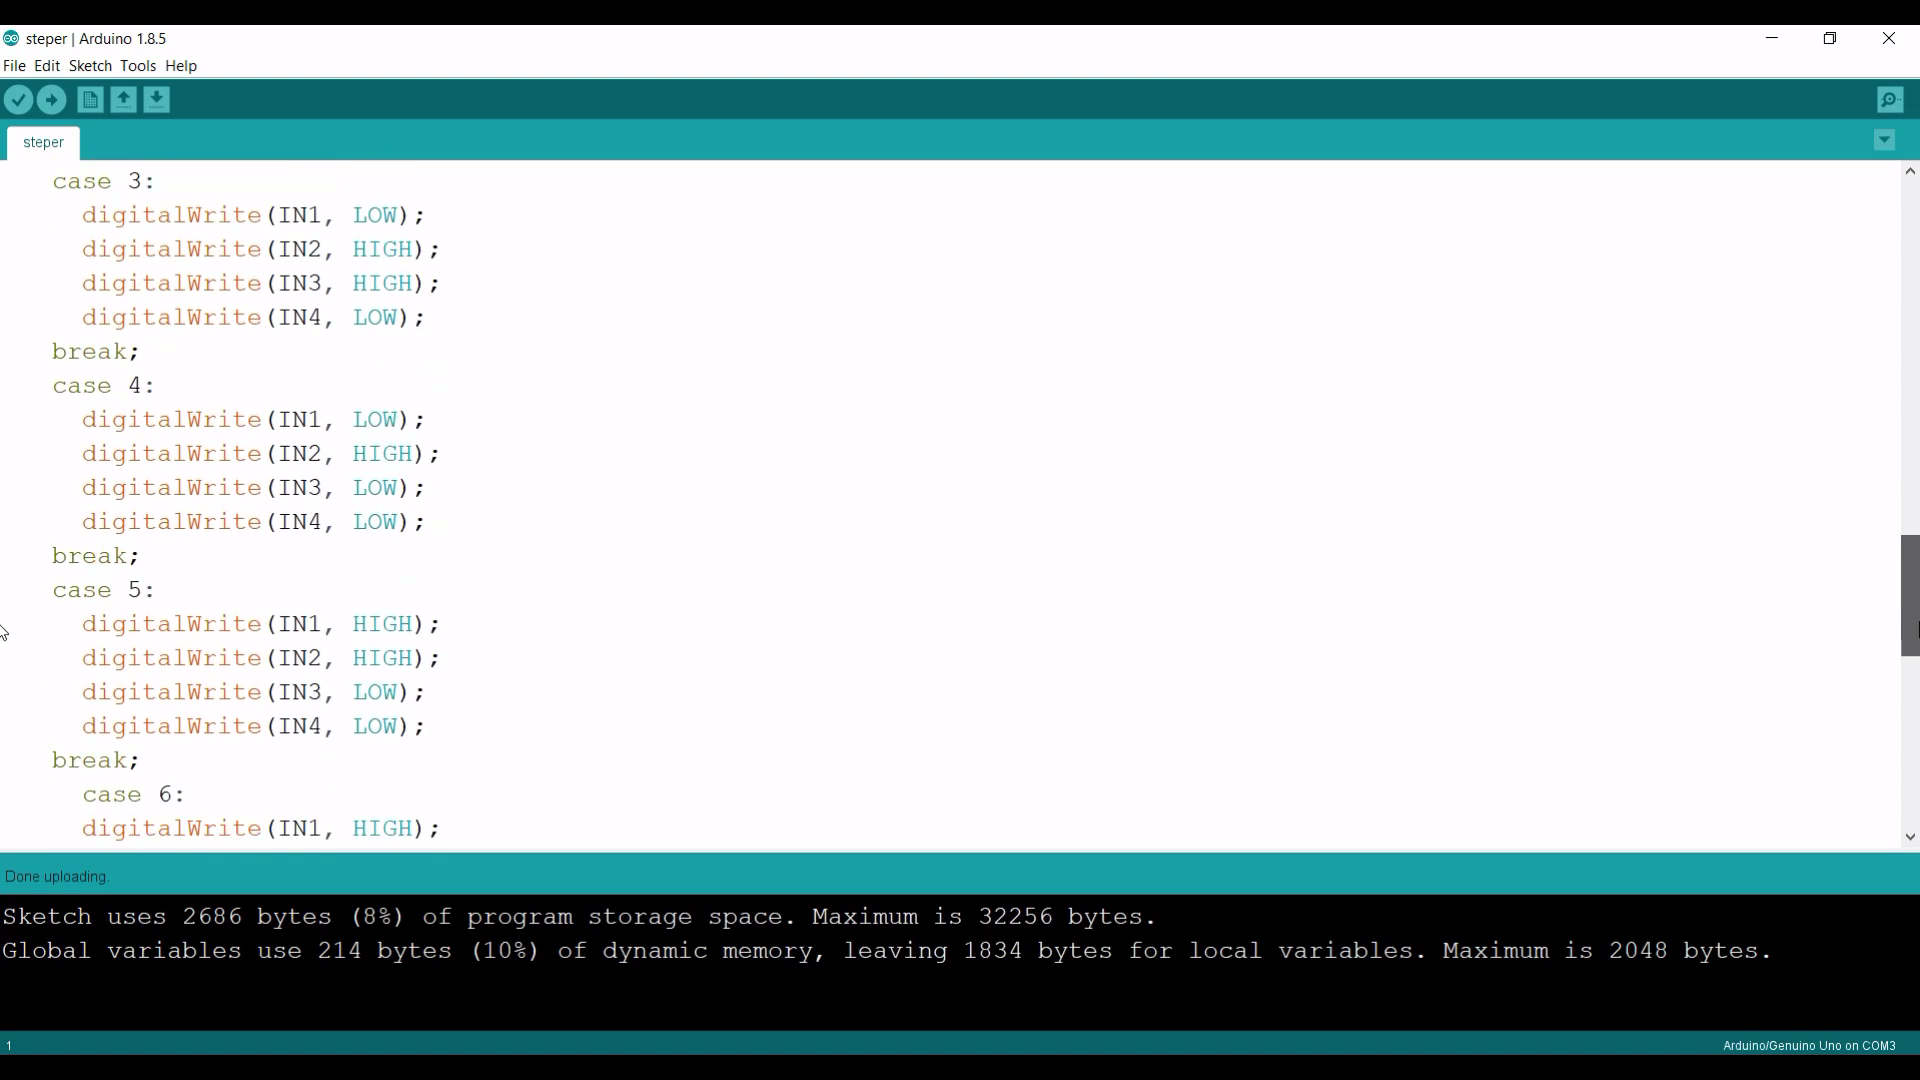Open the Serial Monitor

pos(1892,100)
